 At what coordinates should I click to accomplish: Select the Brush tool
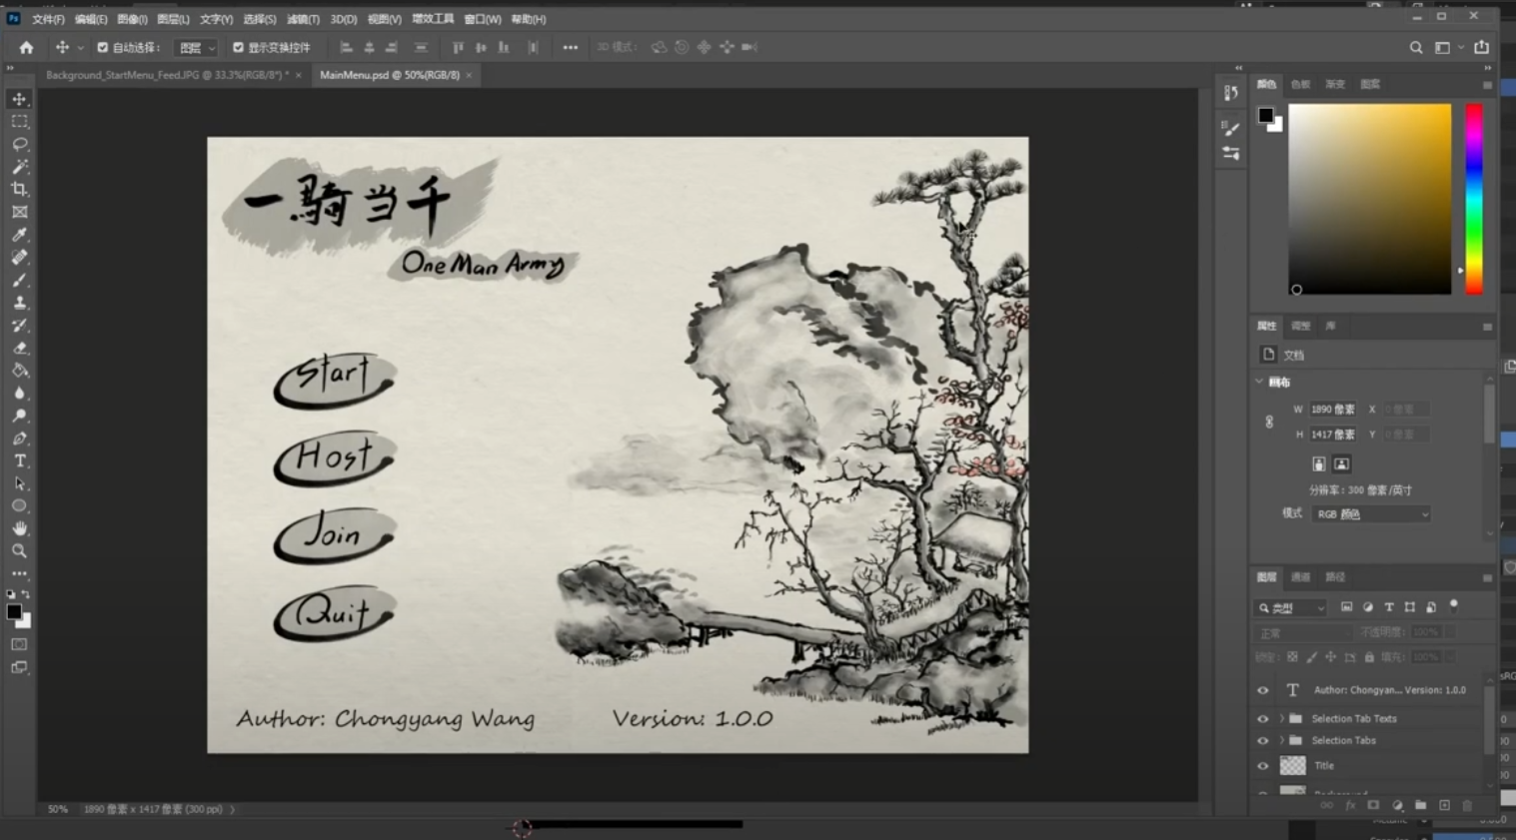[x=19, y=280]
